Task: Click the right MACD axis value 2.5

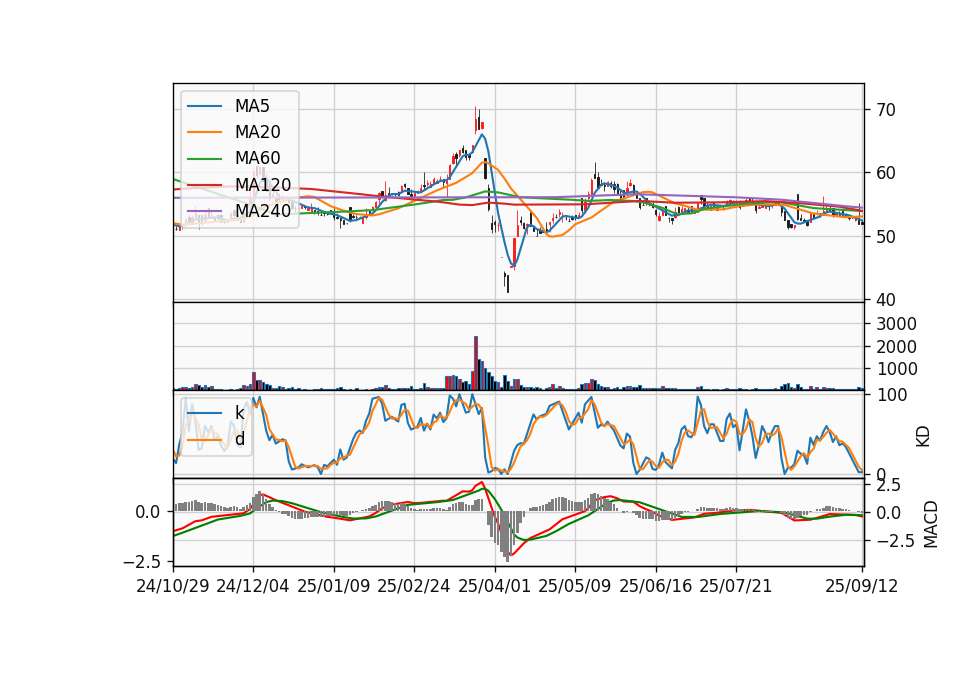Action: (888, 486)
